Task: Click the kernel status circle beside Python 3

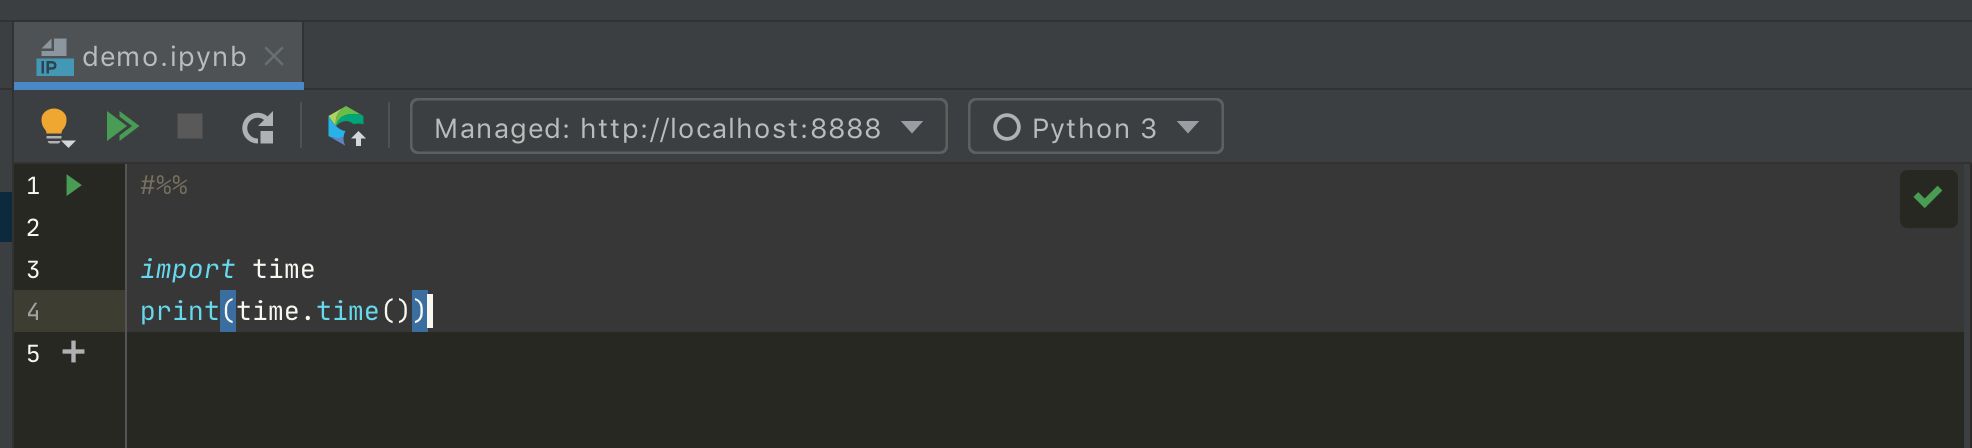Action: click(x=1006, y=127)
